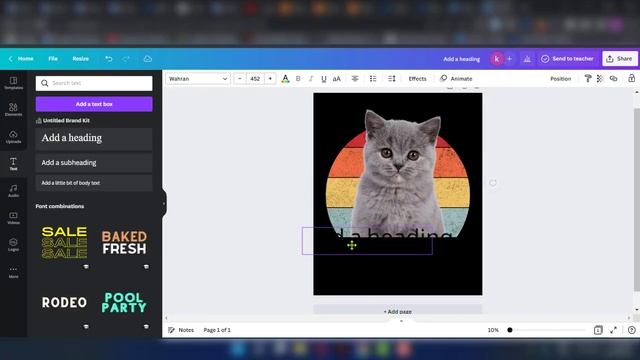Insert Add a heading text preset
The height and width of the screenshot is (360, 640).
pos(94,139)
